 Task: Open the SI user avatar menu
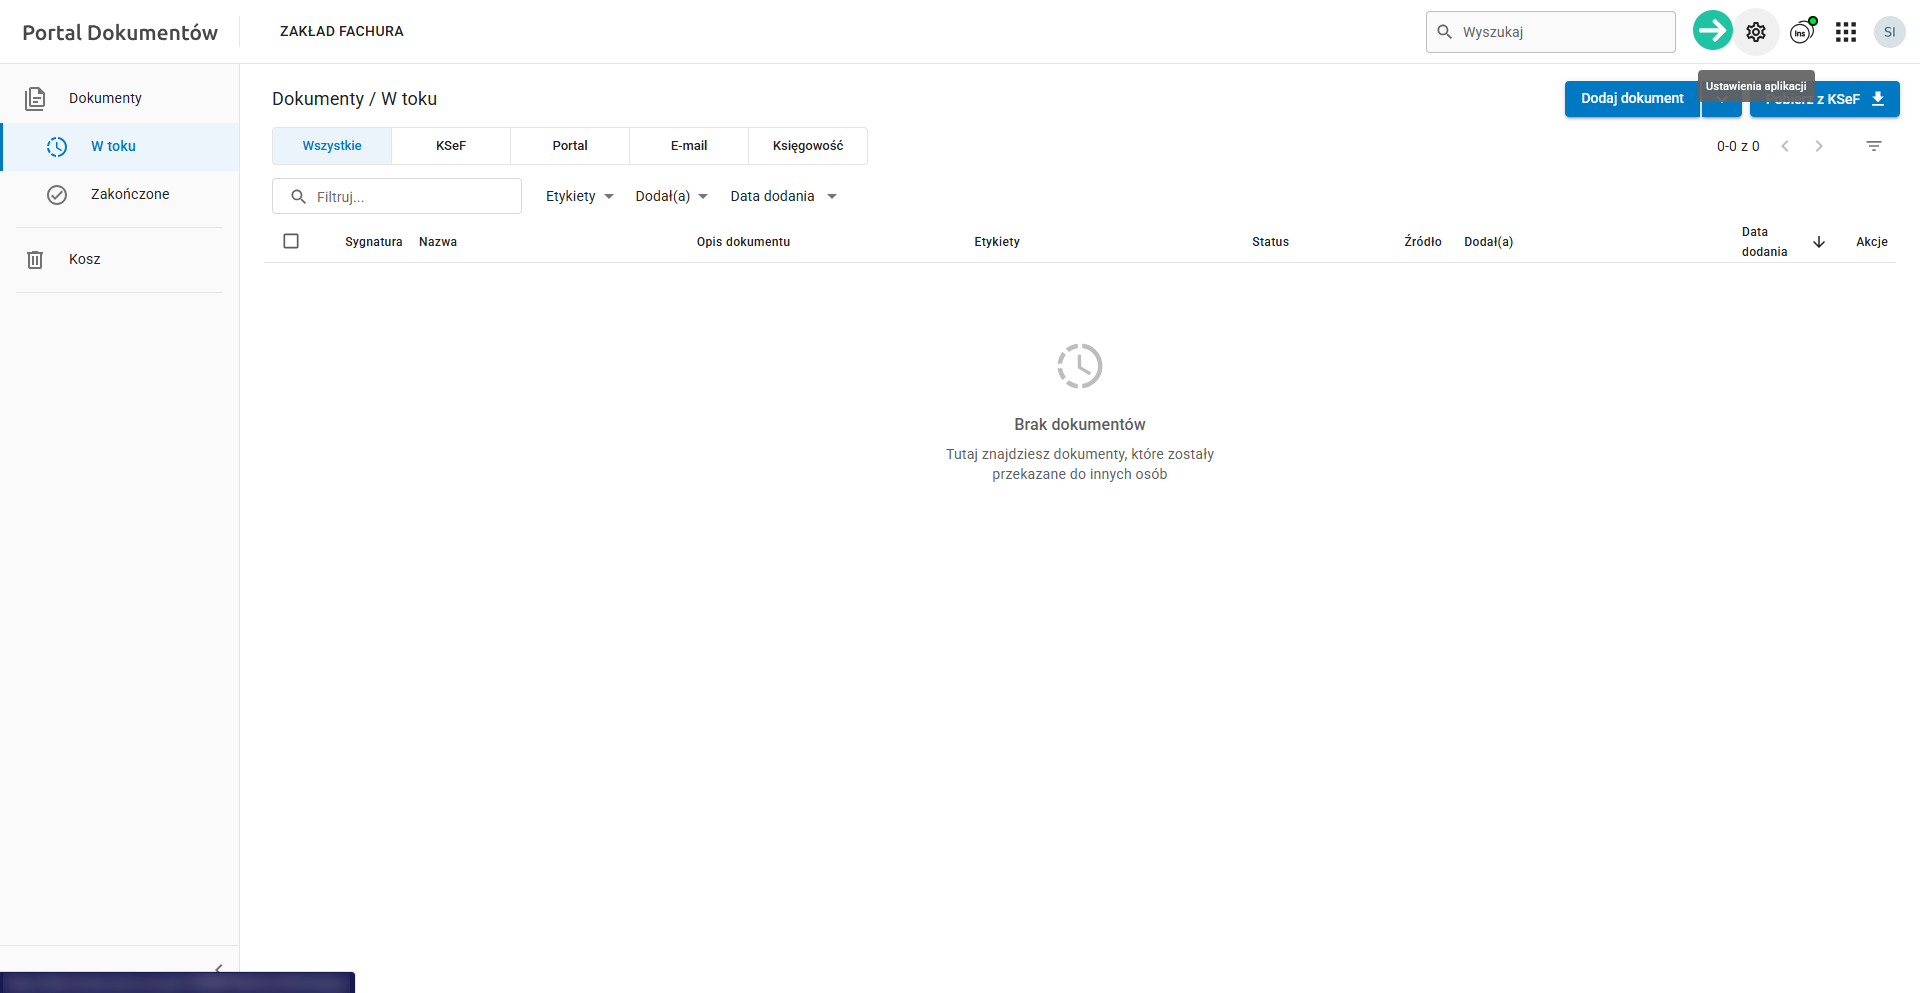[x=1889, y=32]
